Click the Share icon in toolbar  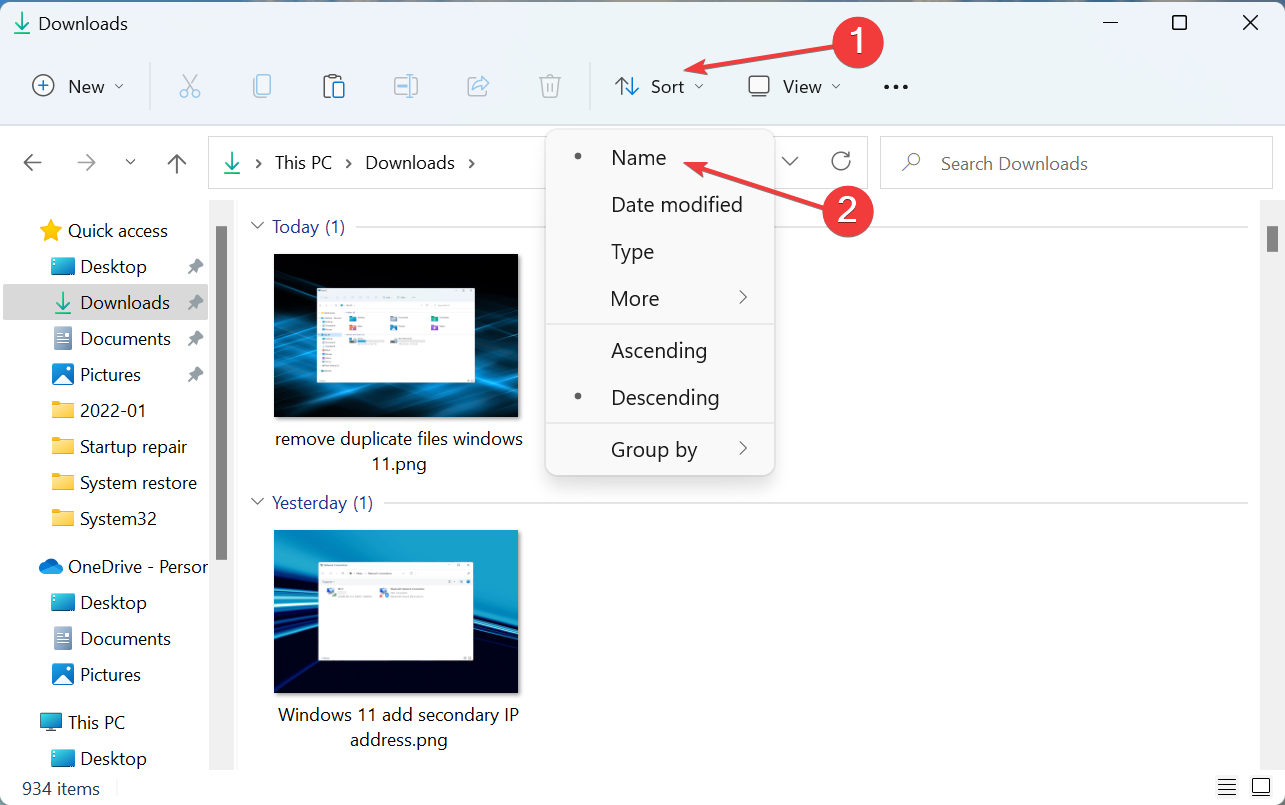pos(478,87)
